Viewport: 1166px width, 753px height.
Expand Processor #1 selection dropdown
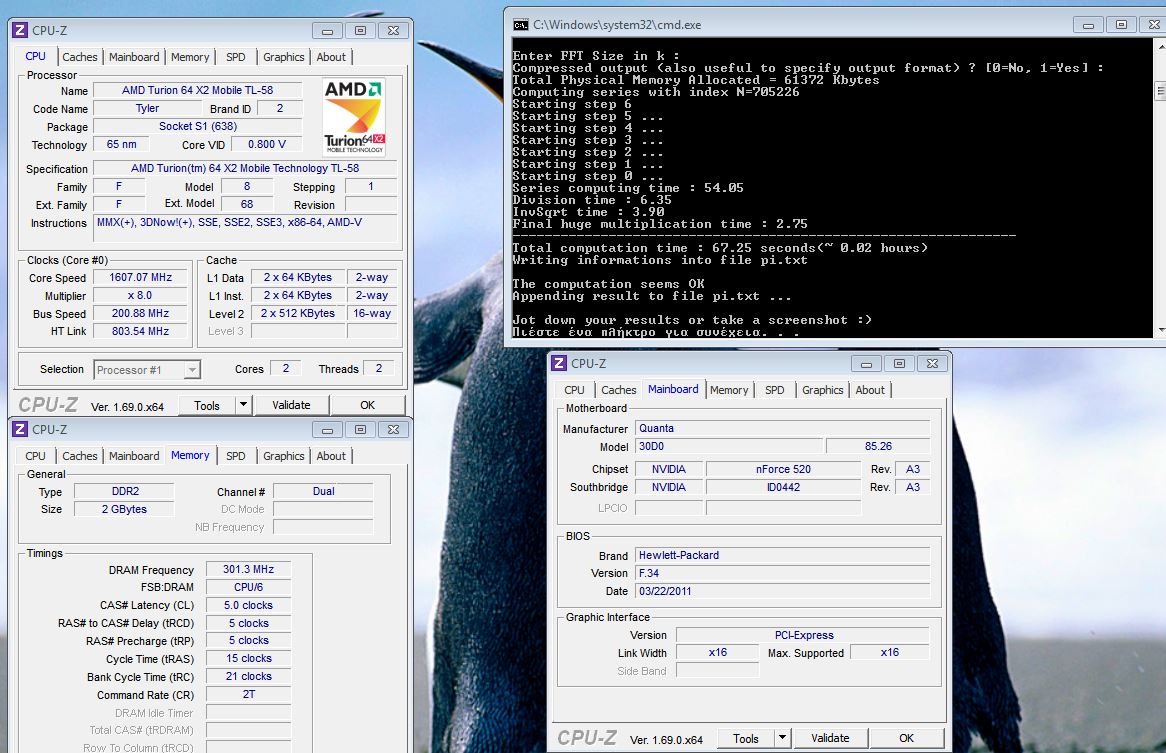point(192,370)
